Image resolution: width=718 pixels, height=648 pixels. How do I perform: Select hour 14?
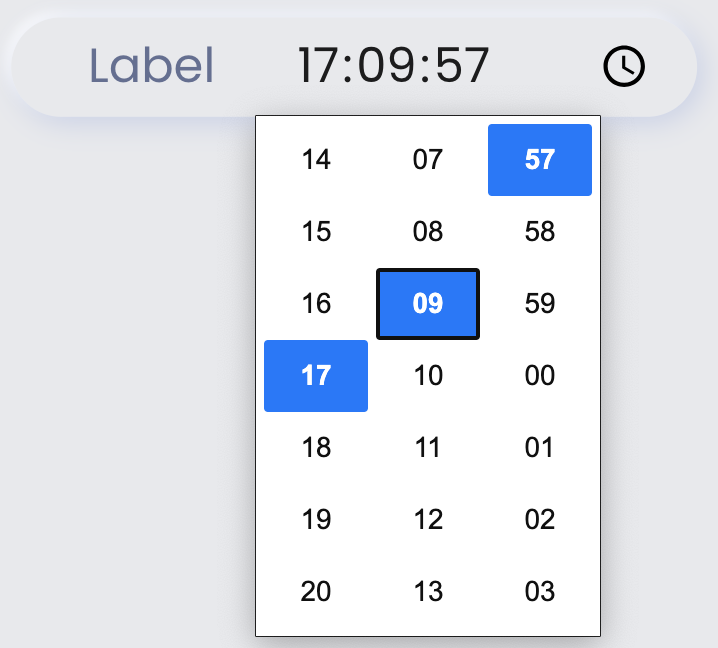point(316,160)
